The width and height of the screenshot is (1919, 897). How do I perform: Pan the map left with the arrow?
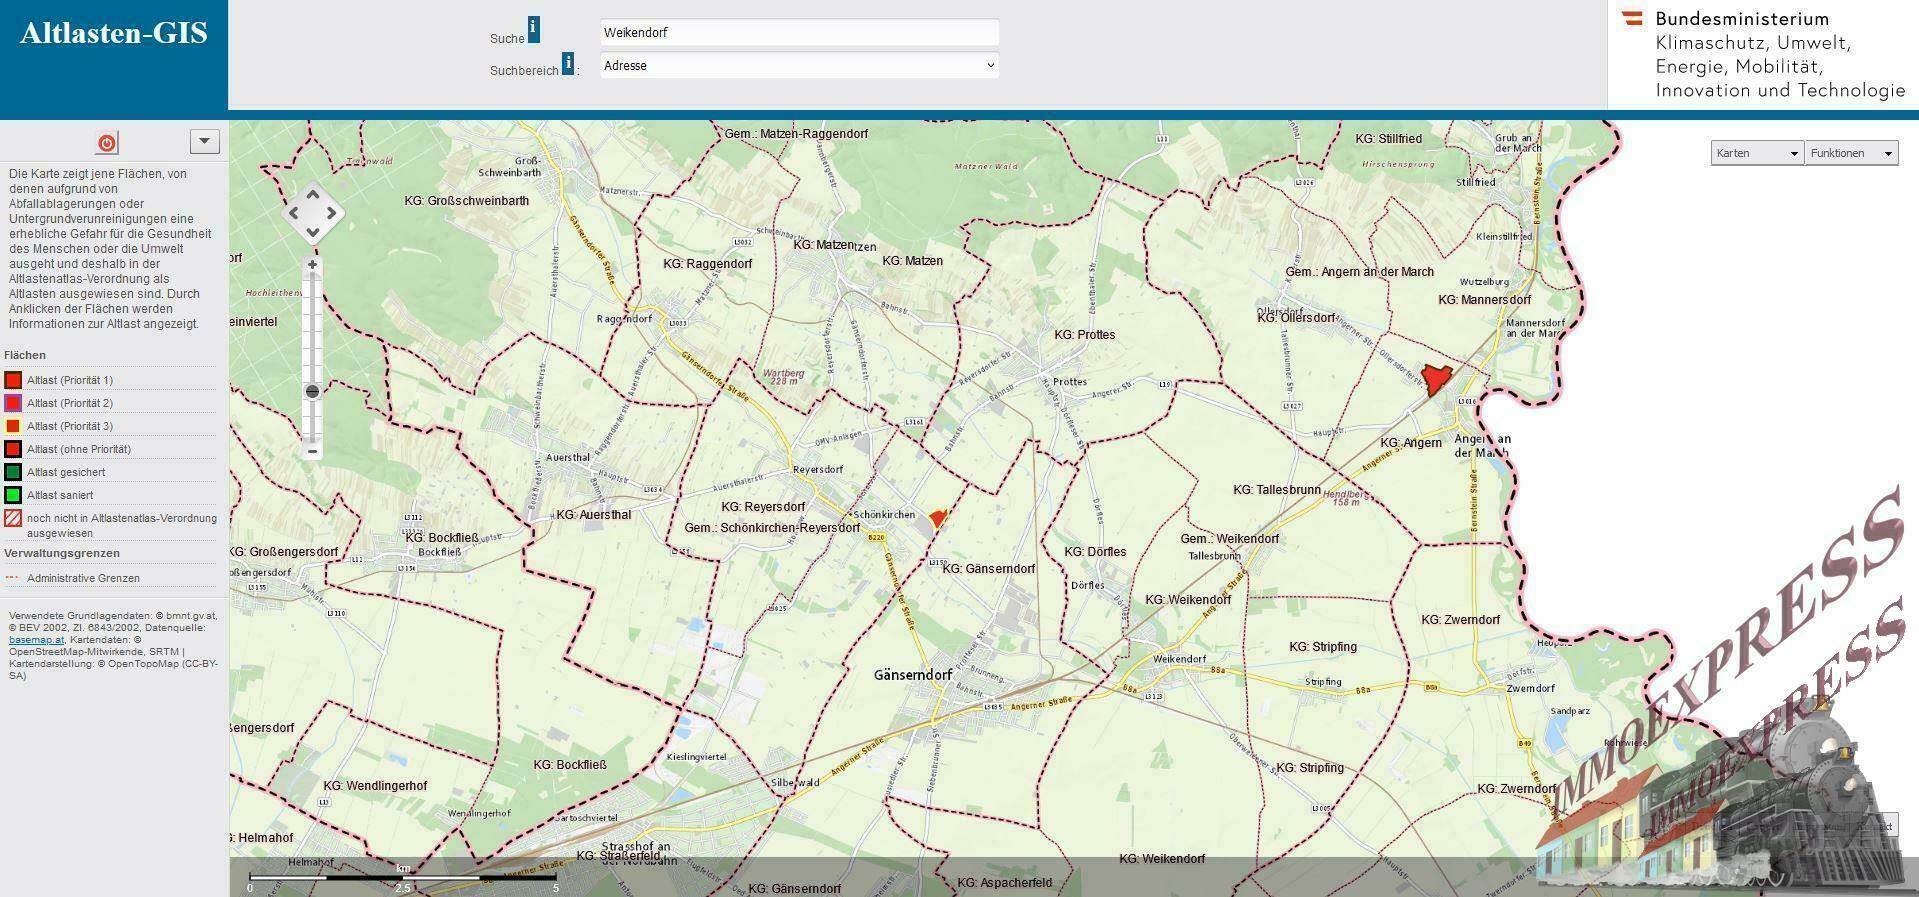pos(294,213)
